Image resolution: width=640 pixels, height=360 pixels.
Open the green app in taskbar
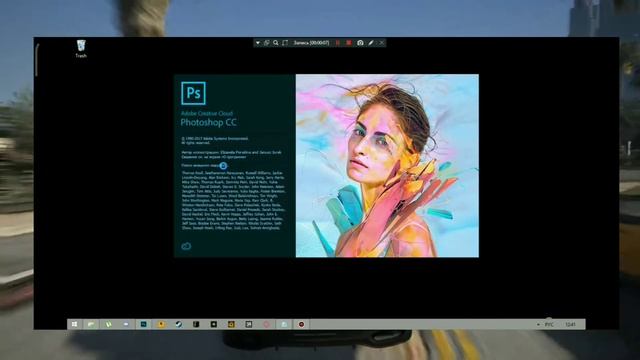pyautogui.click(x=109, y=324)
